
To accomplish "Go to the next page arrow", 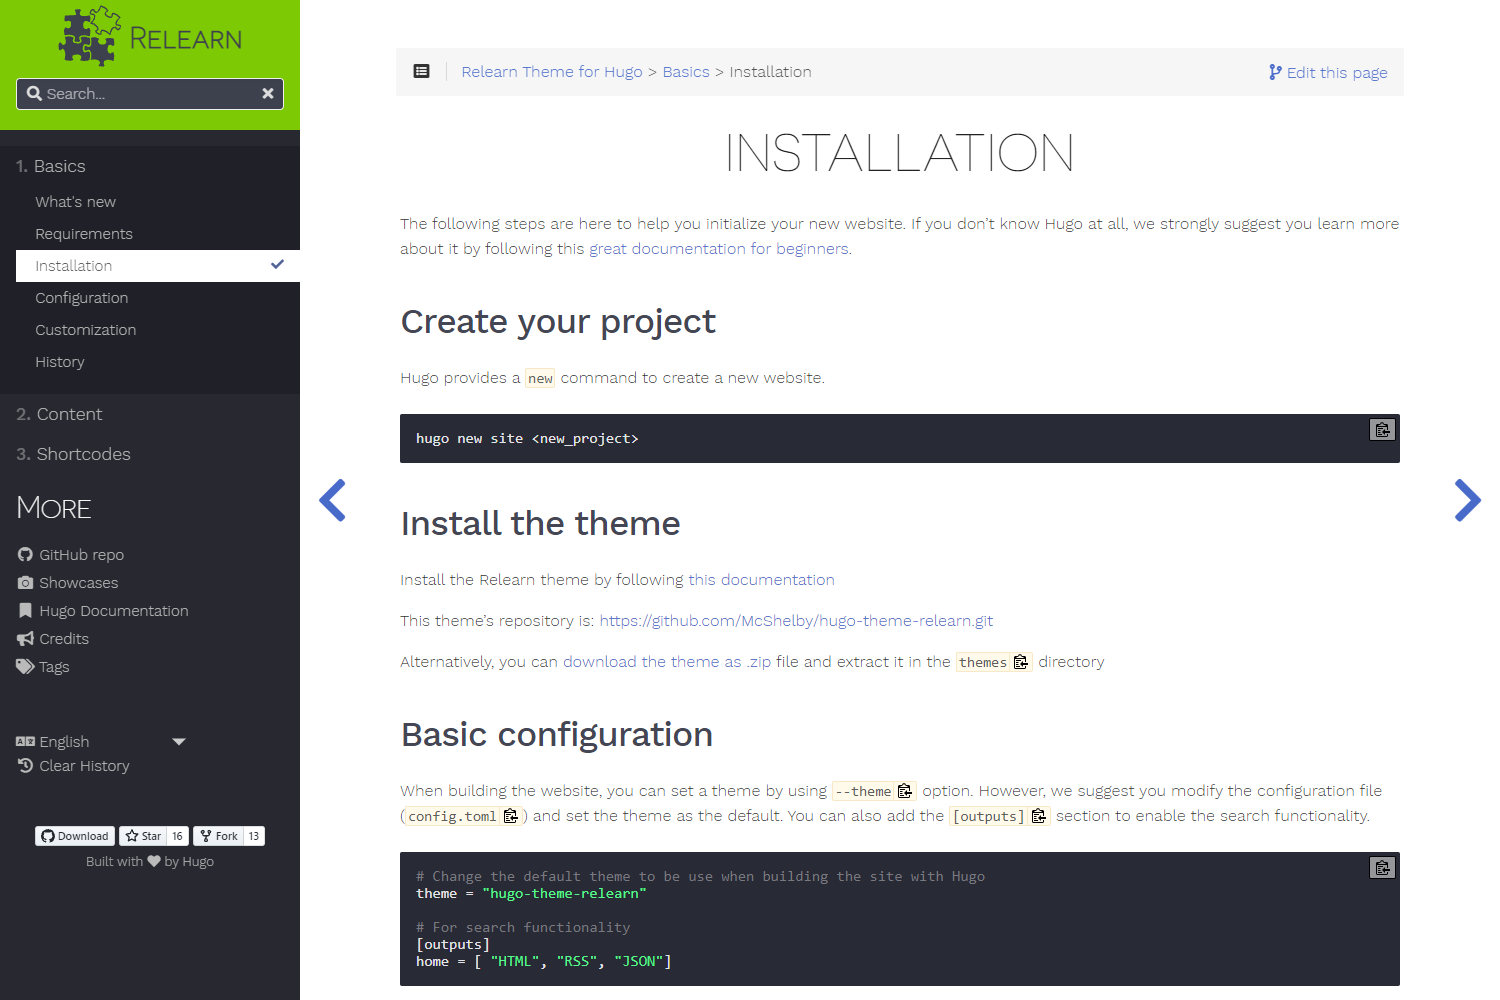I will [1467, 500].
